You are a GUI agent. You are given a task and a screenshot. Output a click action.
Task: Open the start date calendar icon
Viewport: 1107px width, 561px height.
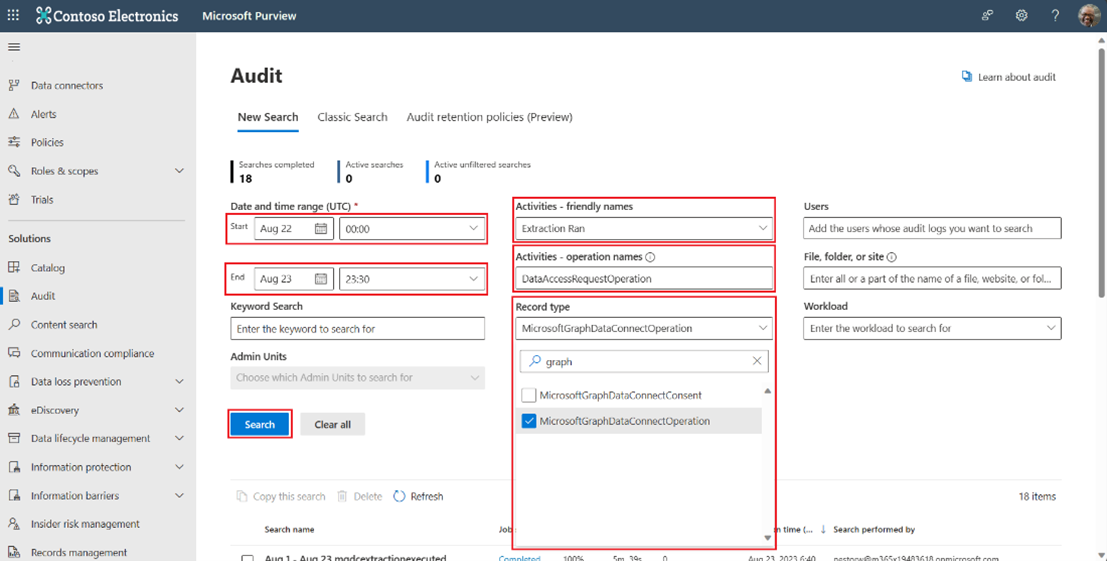click(x=321, y=229)
